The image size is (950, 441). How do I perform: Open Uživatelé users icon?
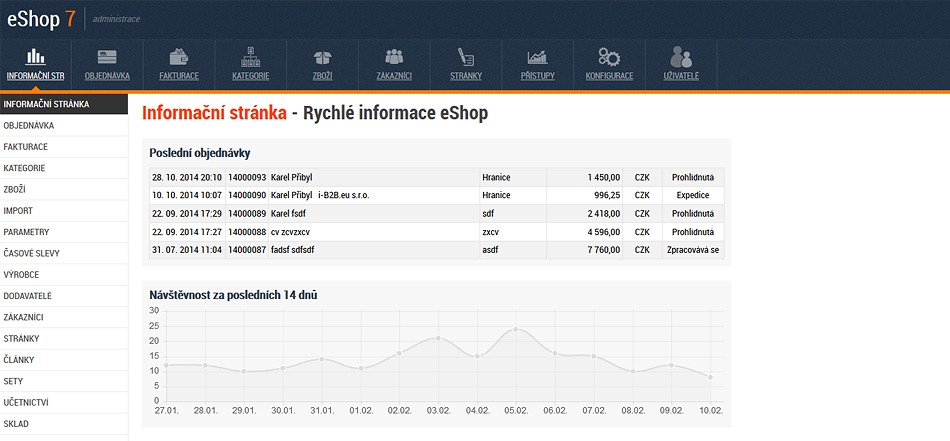coord(681,56)
